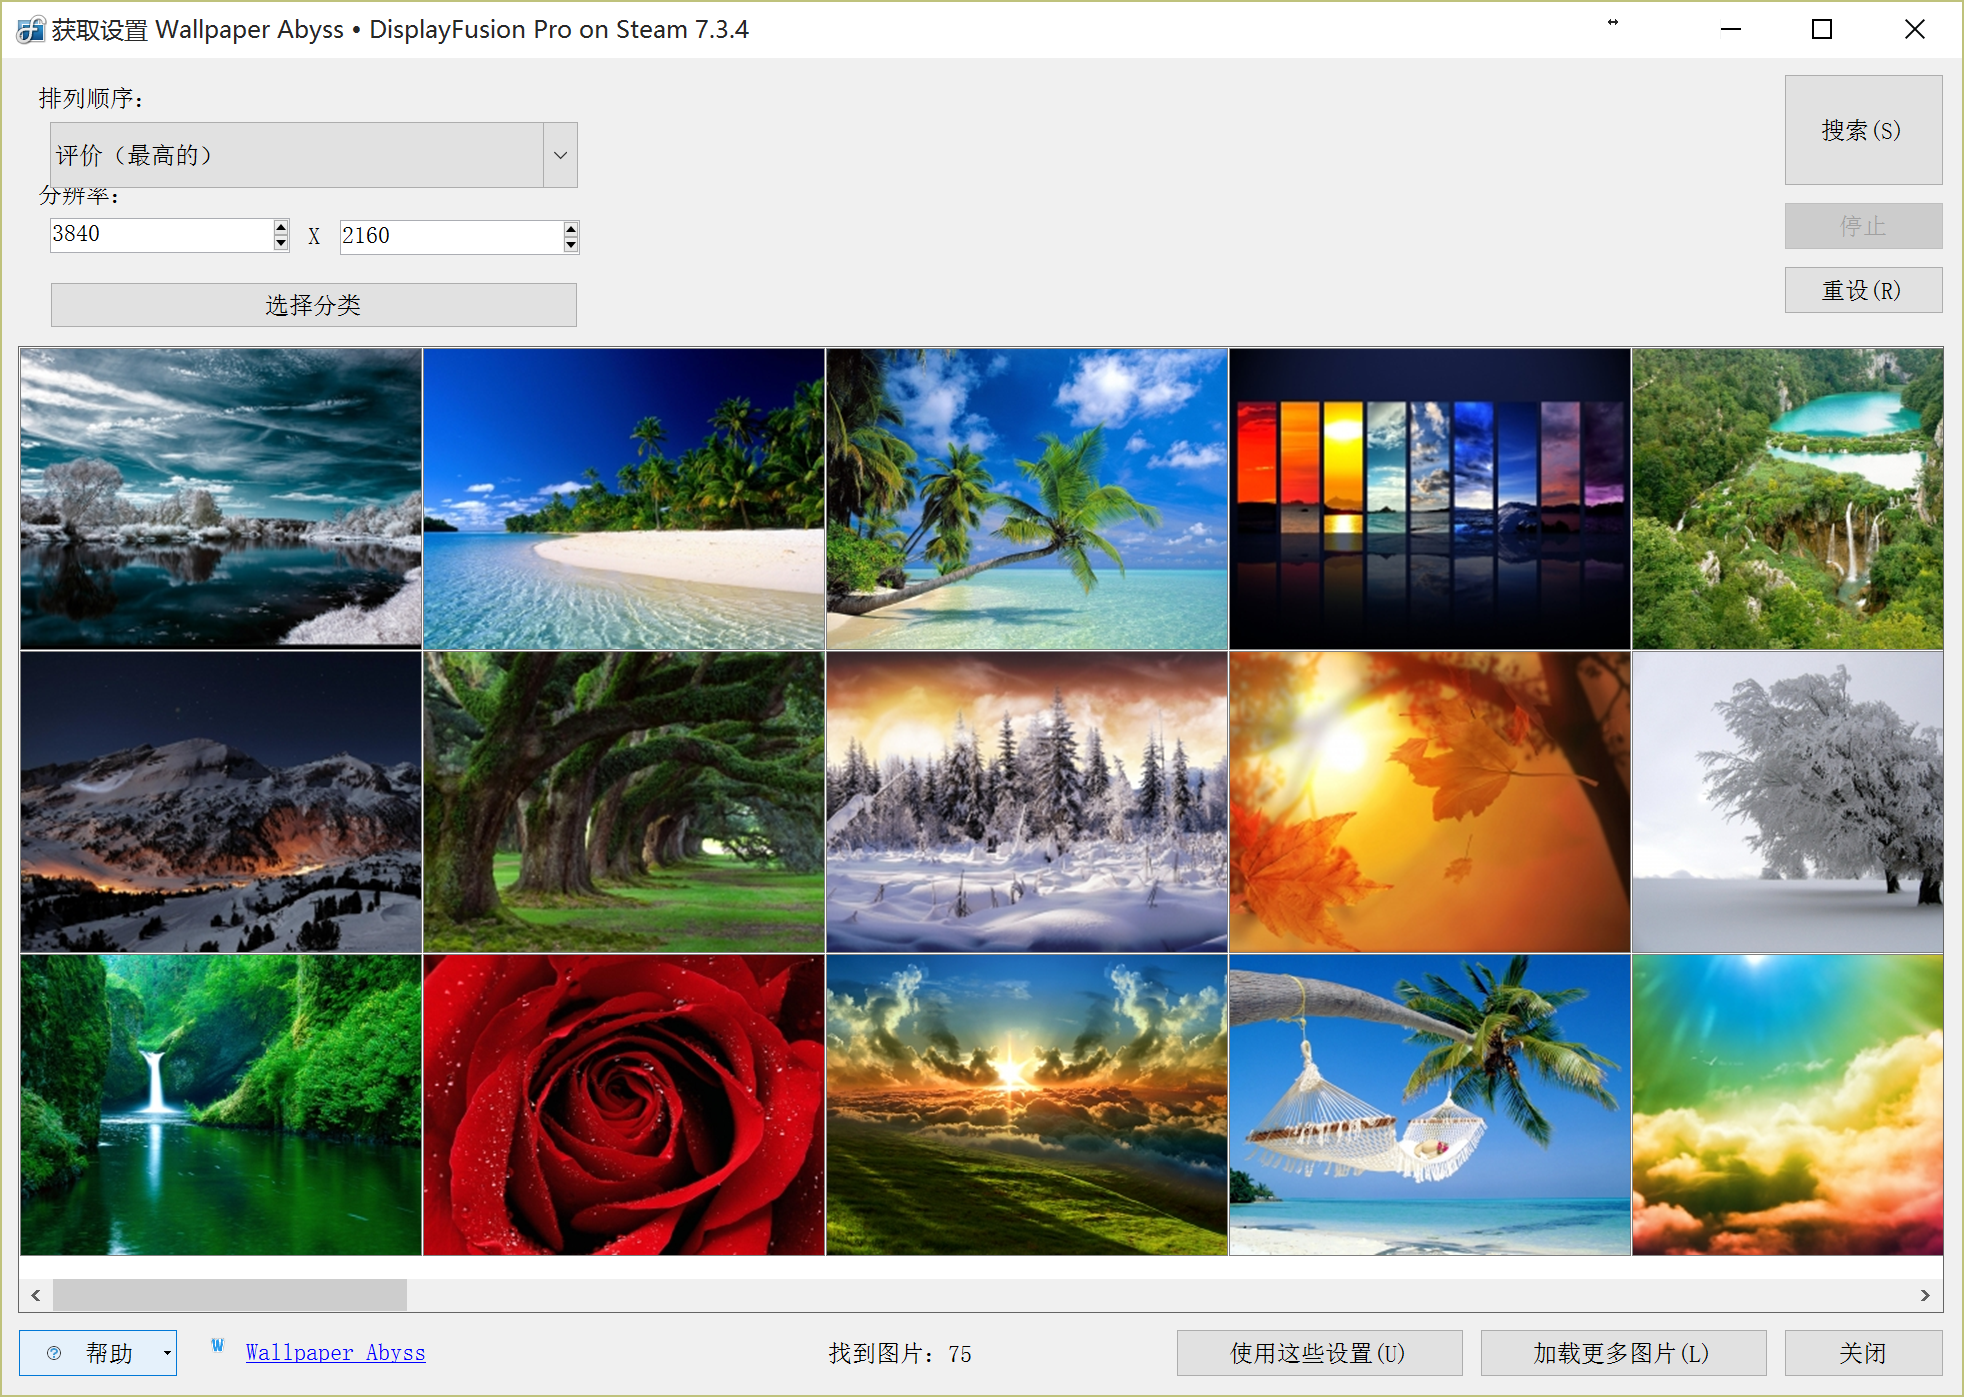Load more images with 加载更多图片(L)
This screenshot has height=1397, width=1964.
click(1622, 1353)
